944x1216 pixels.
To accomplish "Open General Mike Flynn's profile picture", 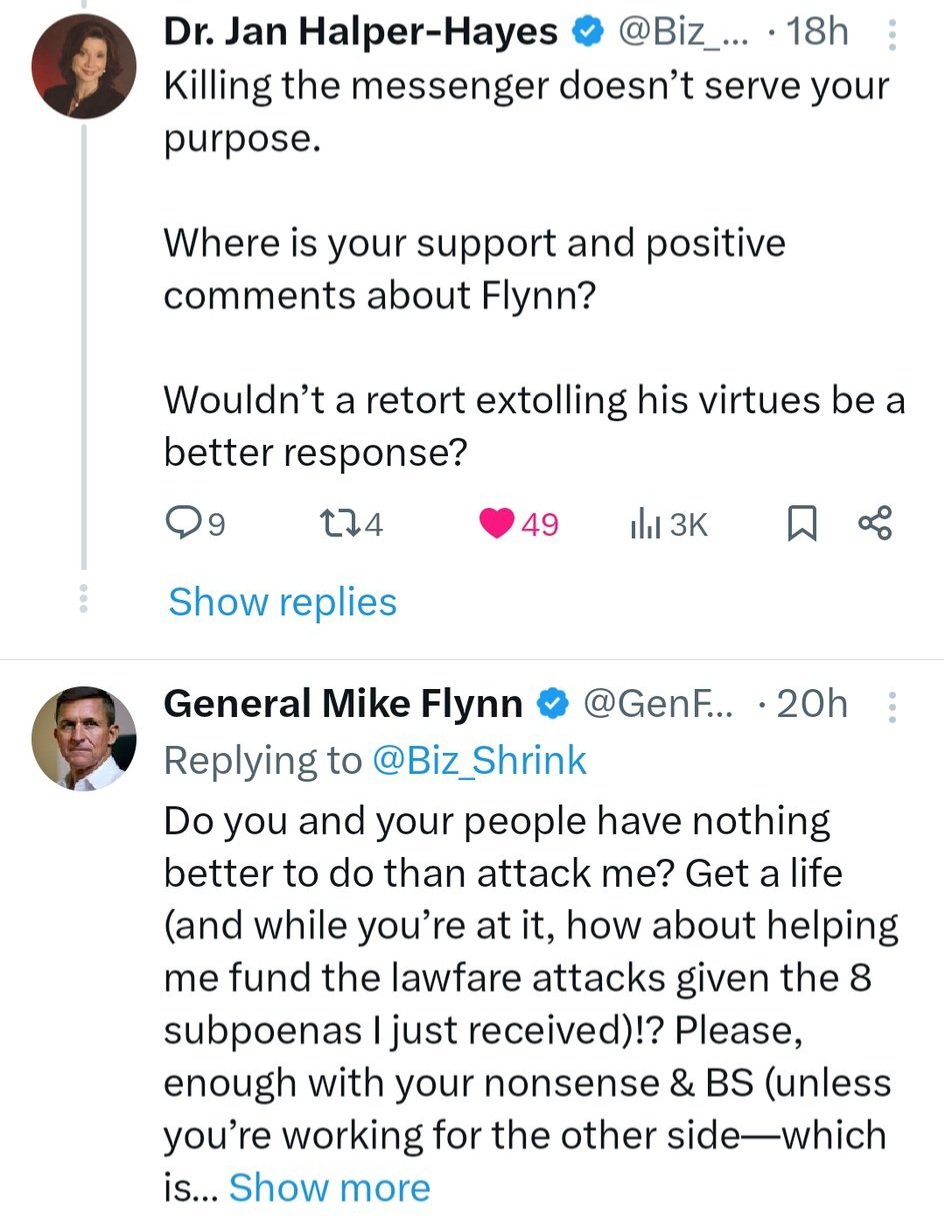I will tap(84, 739).
